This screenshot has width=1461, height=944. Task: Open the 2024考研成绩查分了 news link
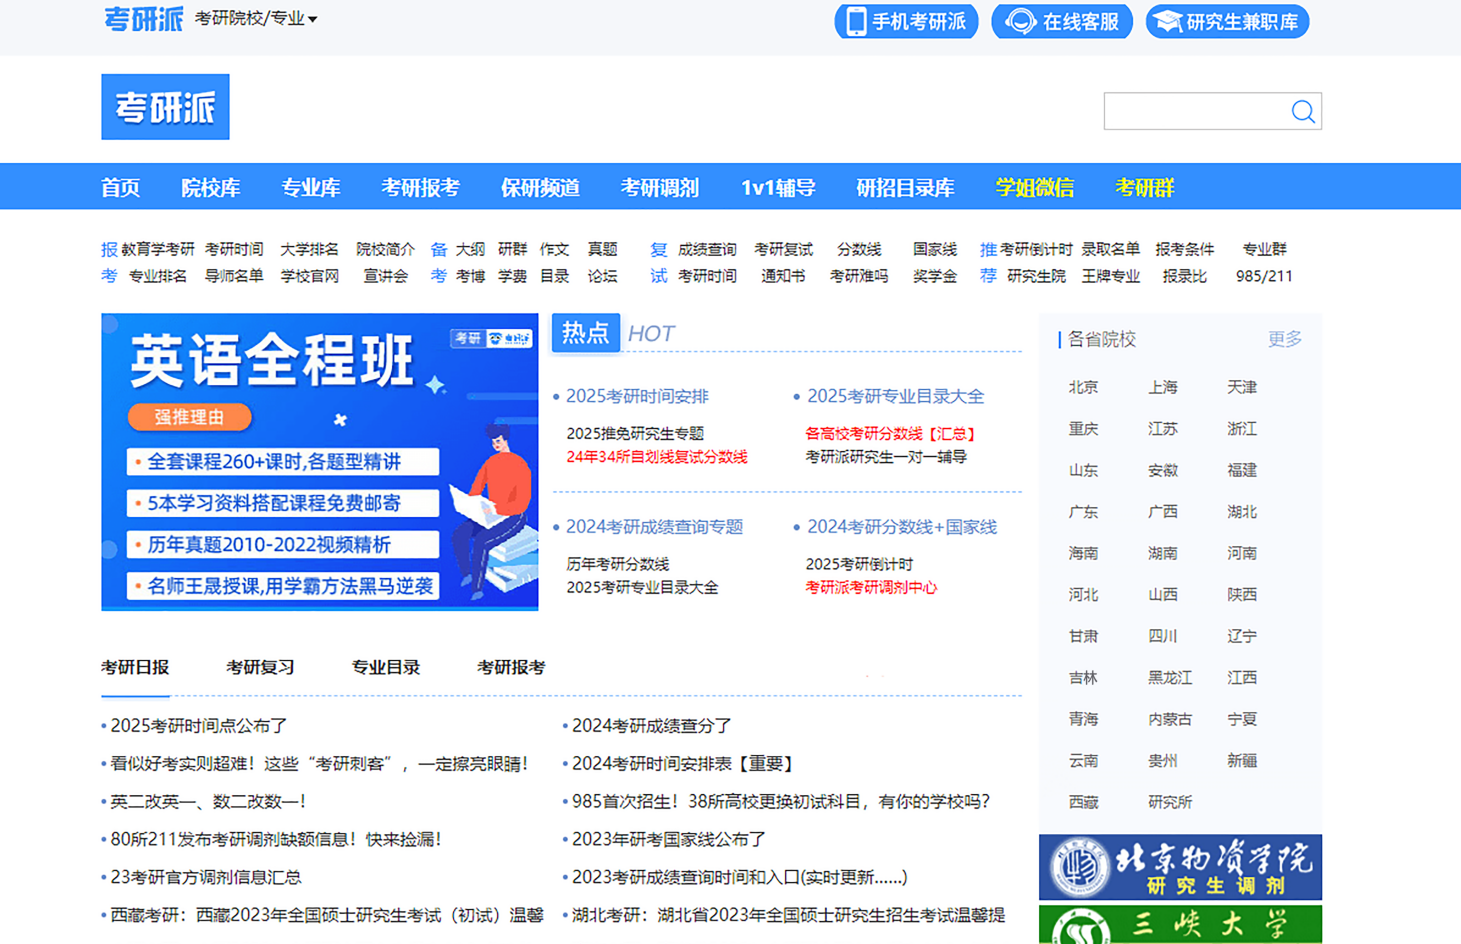(x=650, y=724)
